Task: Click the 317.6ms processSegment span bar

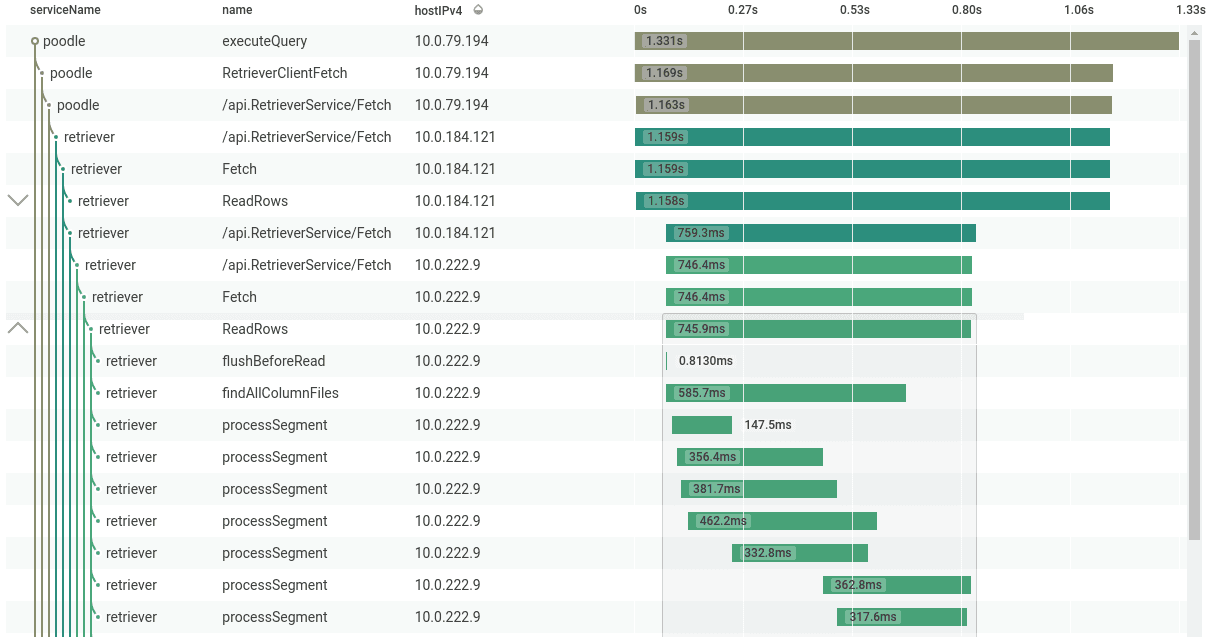Action: pos(901,617)
